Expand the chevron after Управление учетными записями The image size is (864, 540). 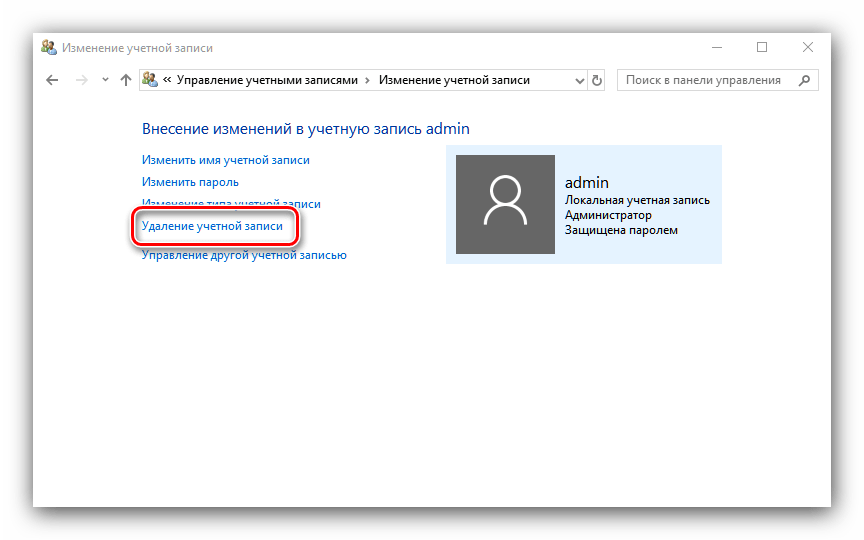coord(368,80)
